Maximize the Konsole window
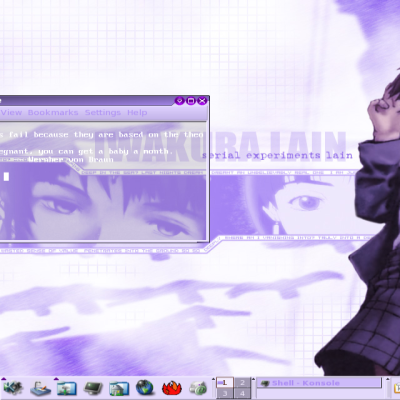Screen dimensions: 400x400 coord(191,101)
